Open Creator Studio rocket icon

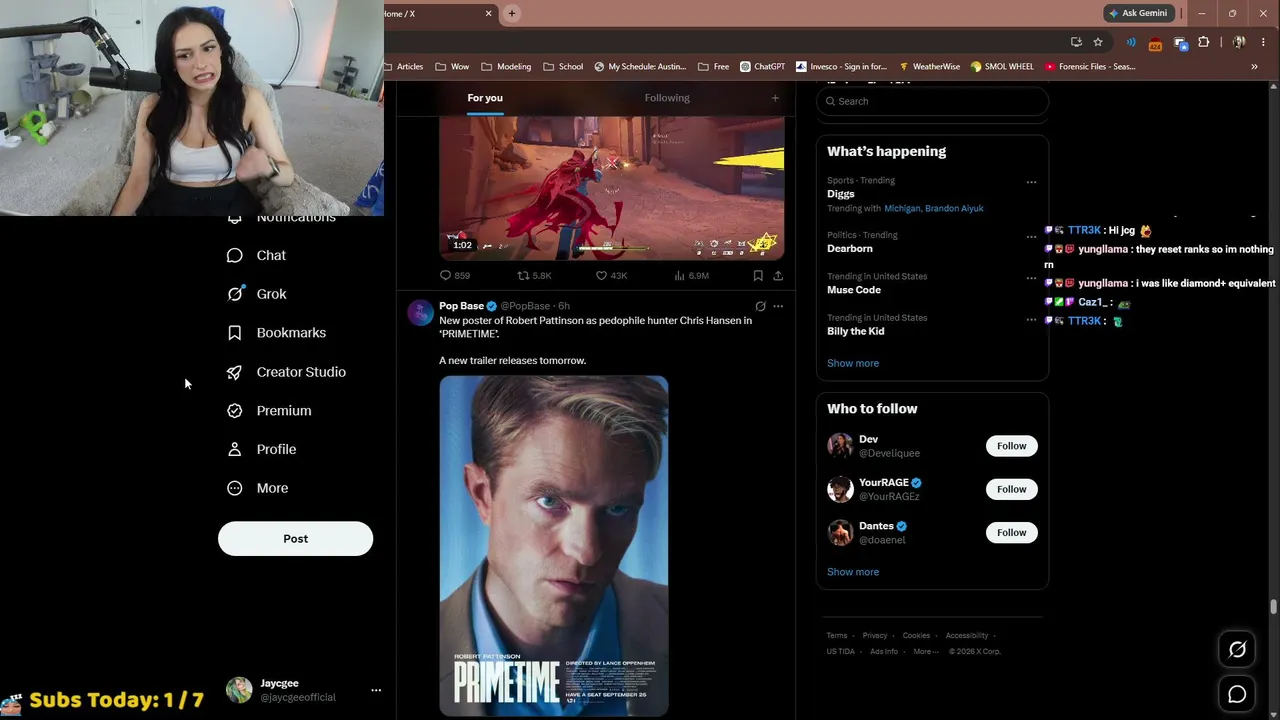pos(234,372)
